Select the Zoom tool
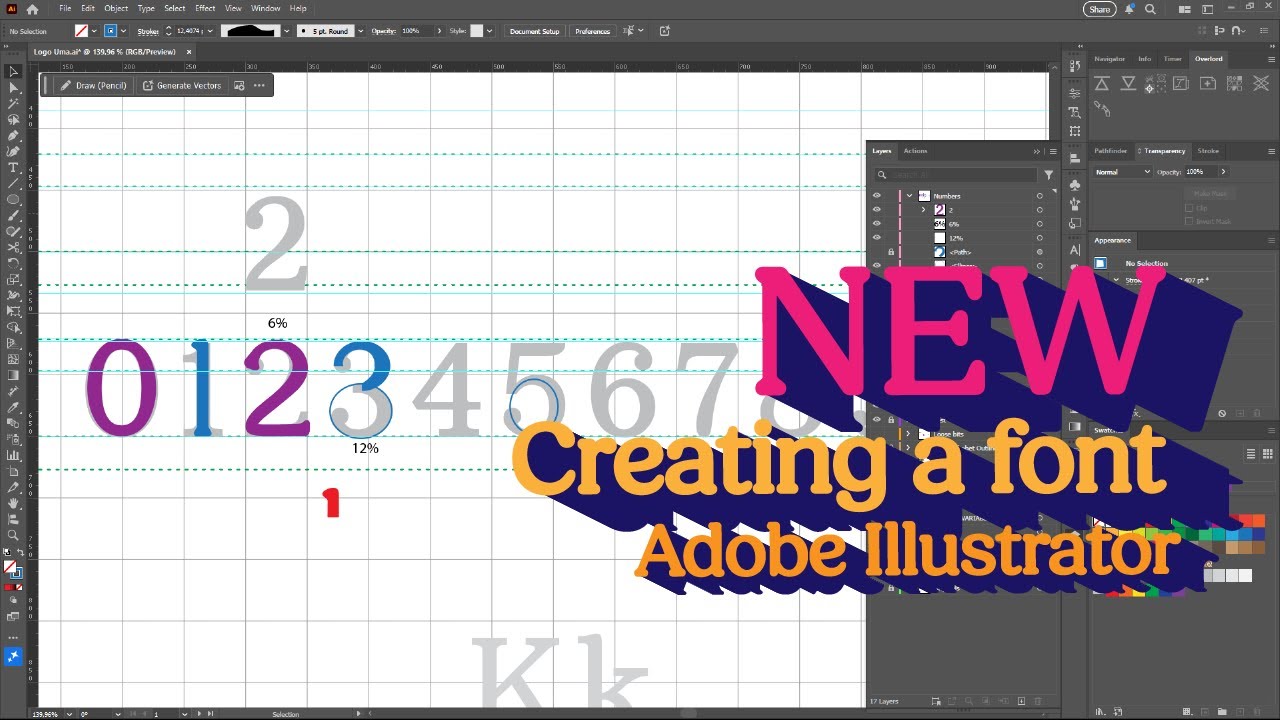Screen dimensions: 1280x720 pyautogui.click(x=13, y=535)
